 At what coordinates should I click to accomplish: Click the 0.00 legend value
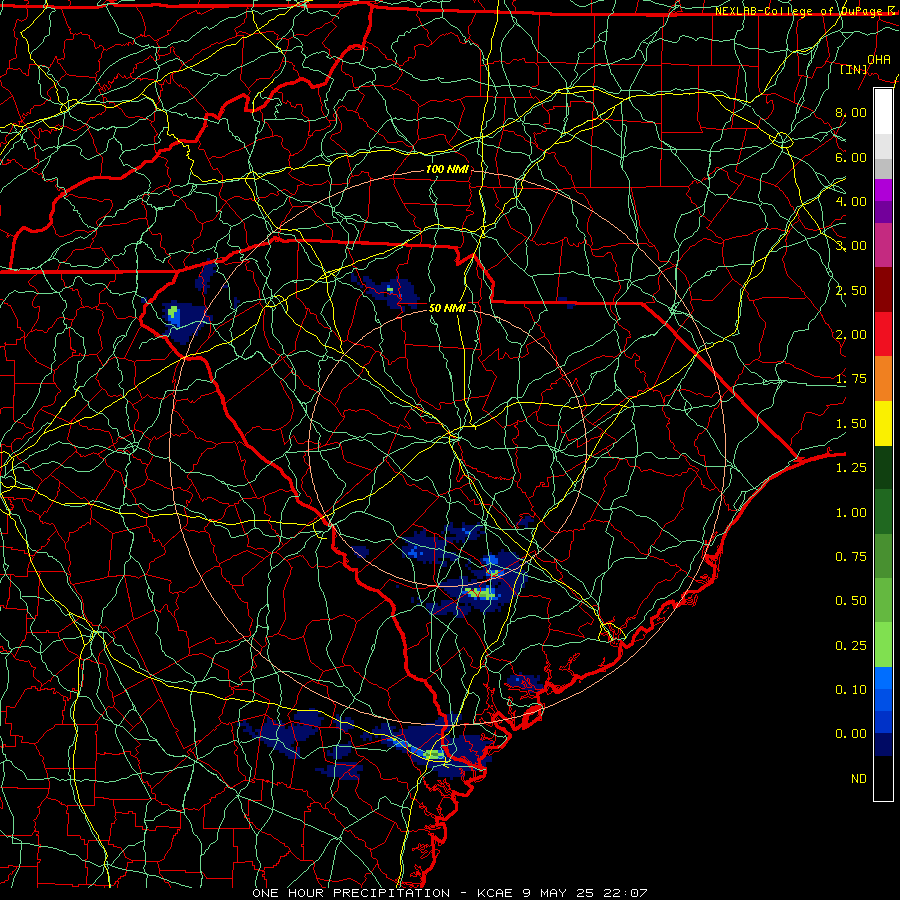point(851,734)
